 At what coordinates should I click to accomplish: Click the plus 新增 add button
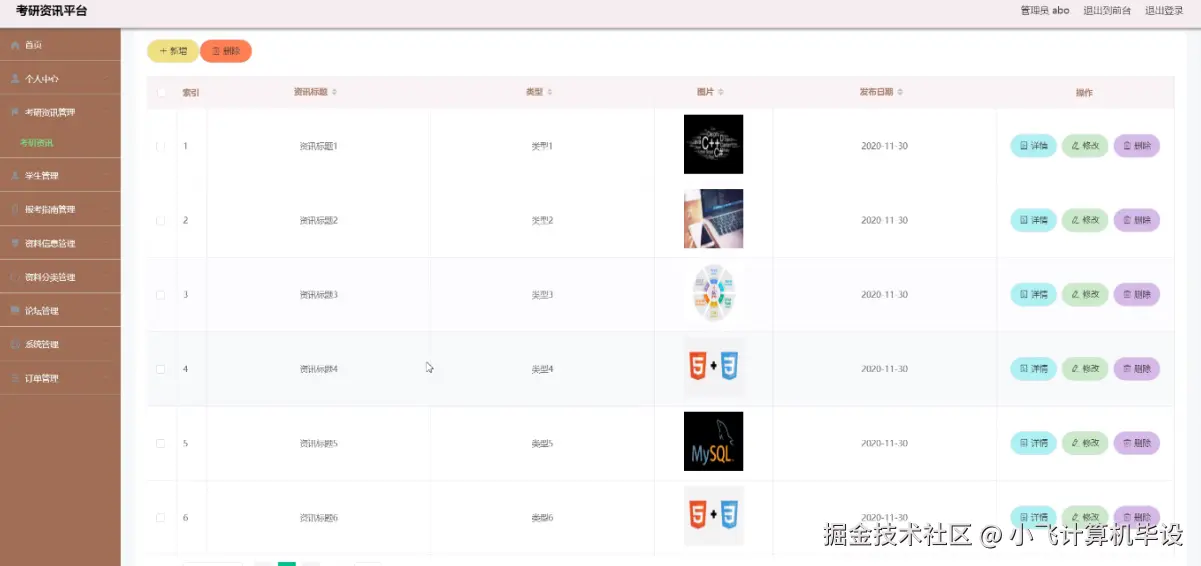(x=173, y=51)
